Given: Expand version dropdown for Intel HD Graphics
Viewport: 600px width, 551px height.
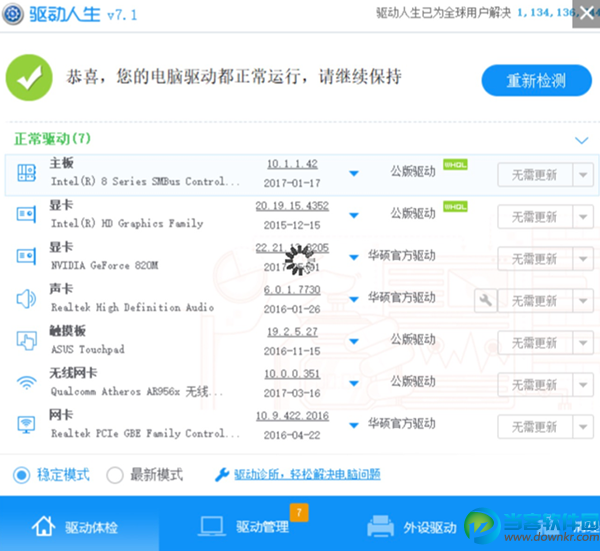Looking at the screenshot, I should pos(354,216).
